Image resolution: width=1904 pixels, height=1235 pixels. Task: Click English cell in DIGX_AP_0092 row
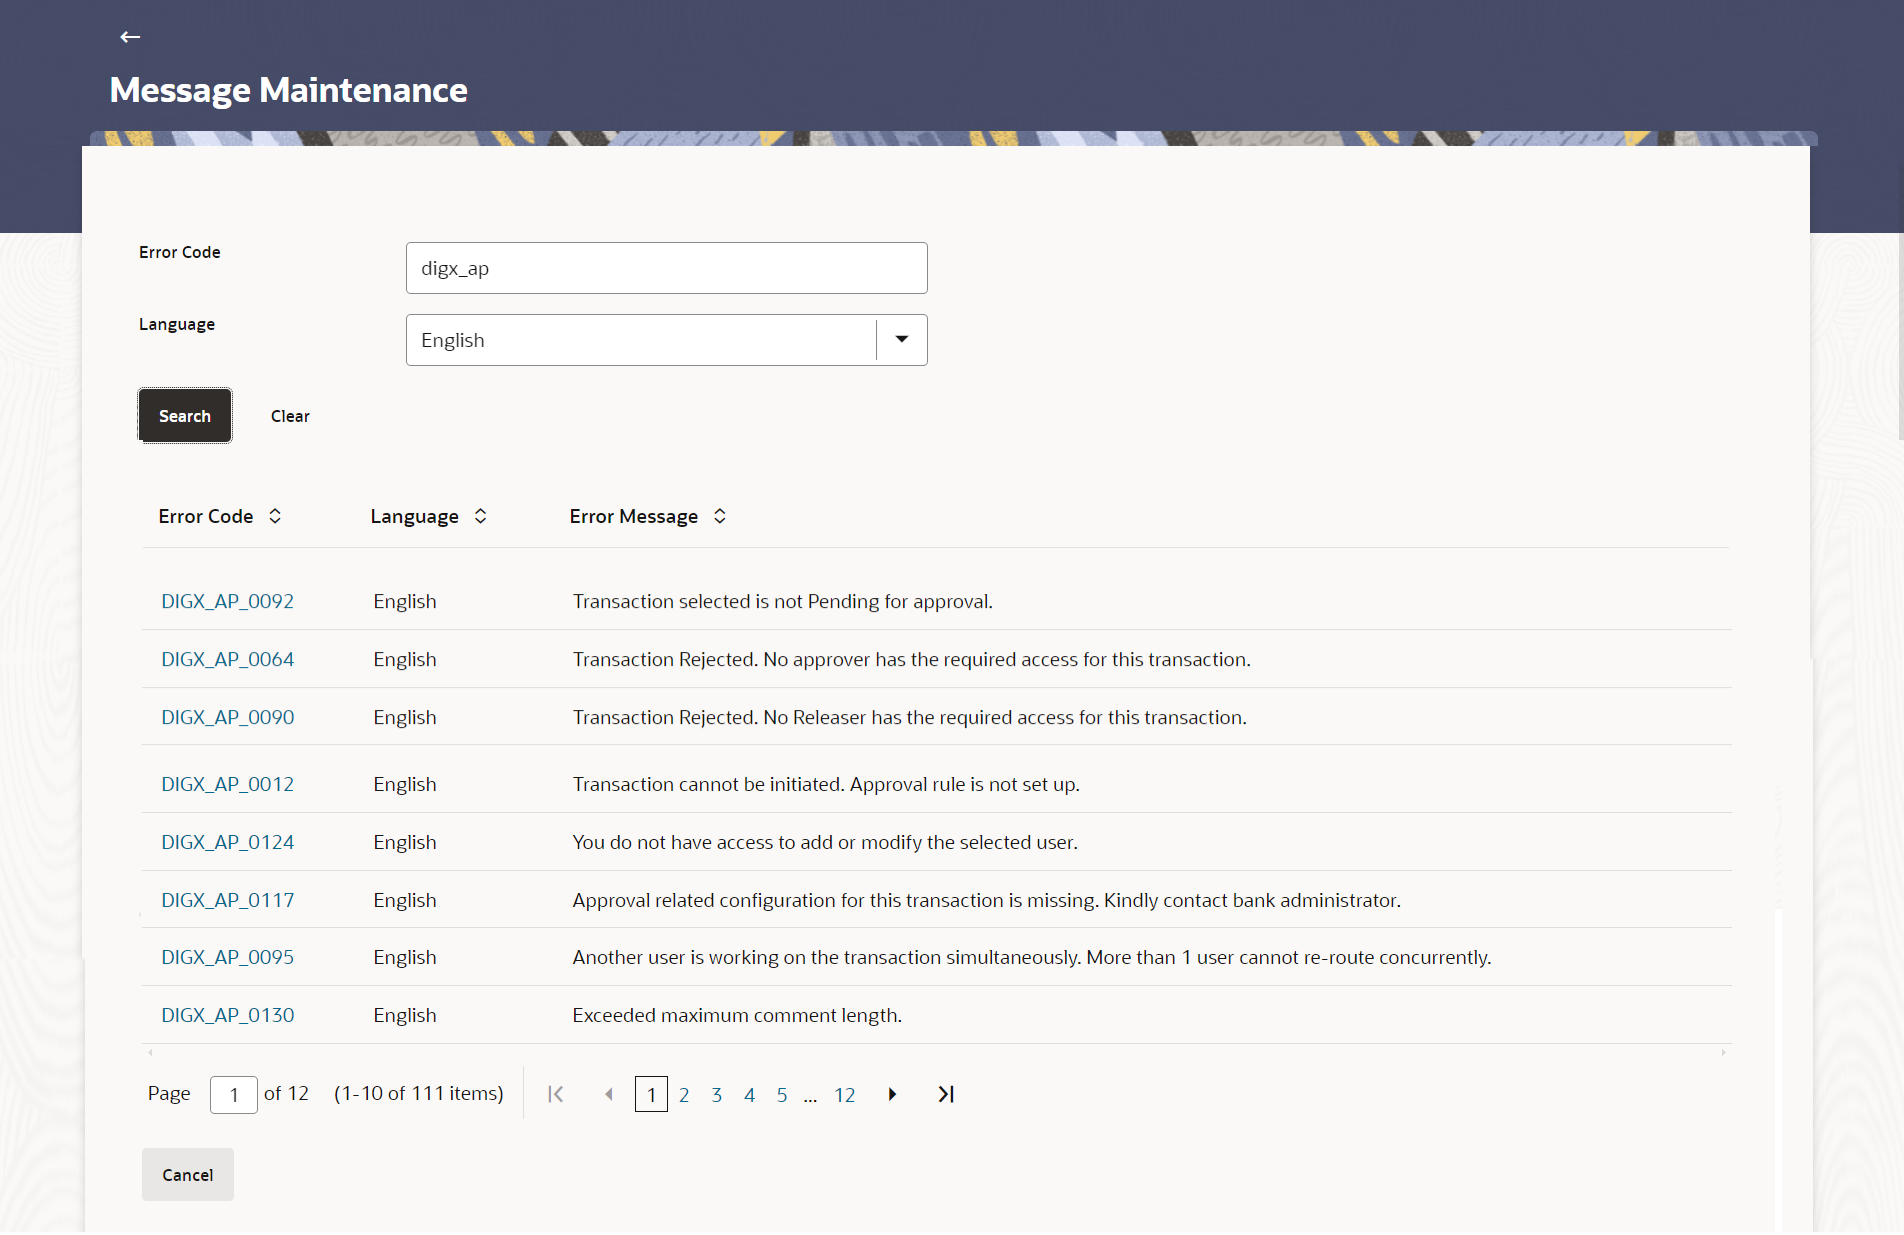[405, 601]
